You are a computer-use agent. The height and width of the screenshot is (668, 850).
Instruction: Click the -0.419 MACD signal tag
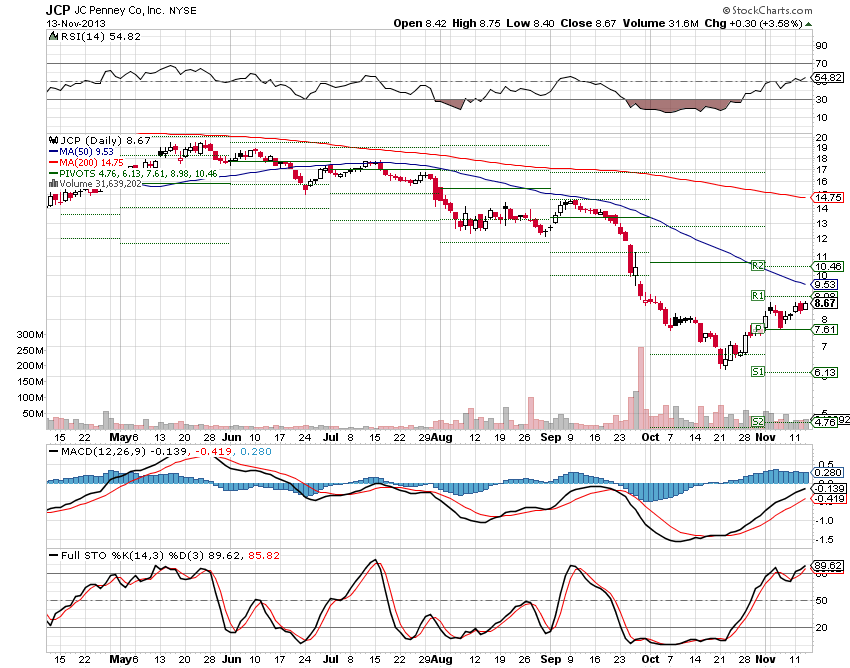(828, 498)
